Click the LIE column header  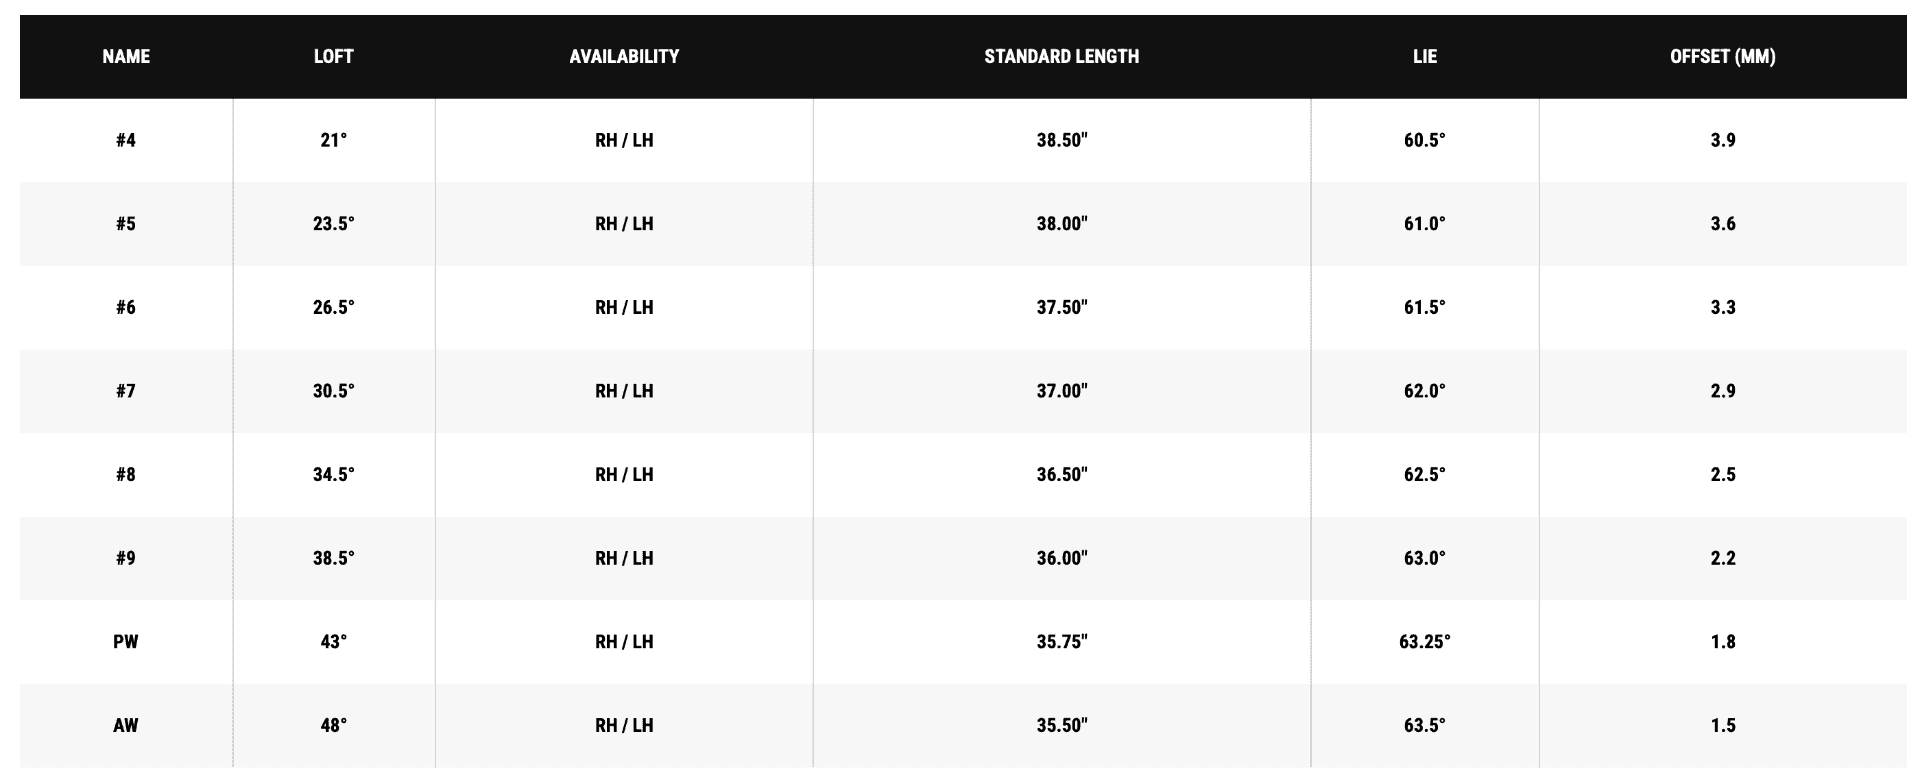click(x=1424, y=57)
